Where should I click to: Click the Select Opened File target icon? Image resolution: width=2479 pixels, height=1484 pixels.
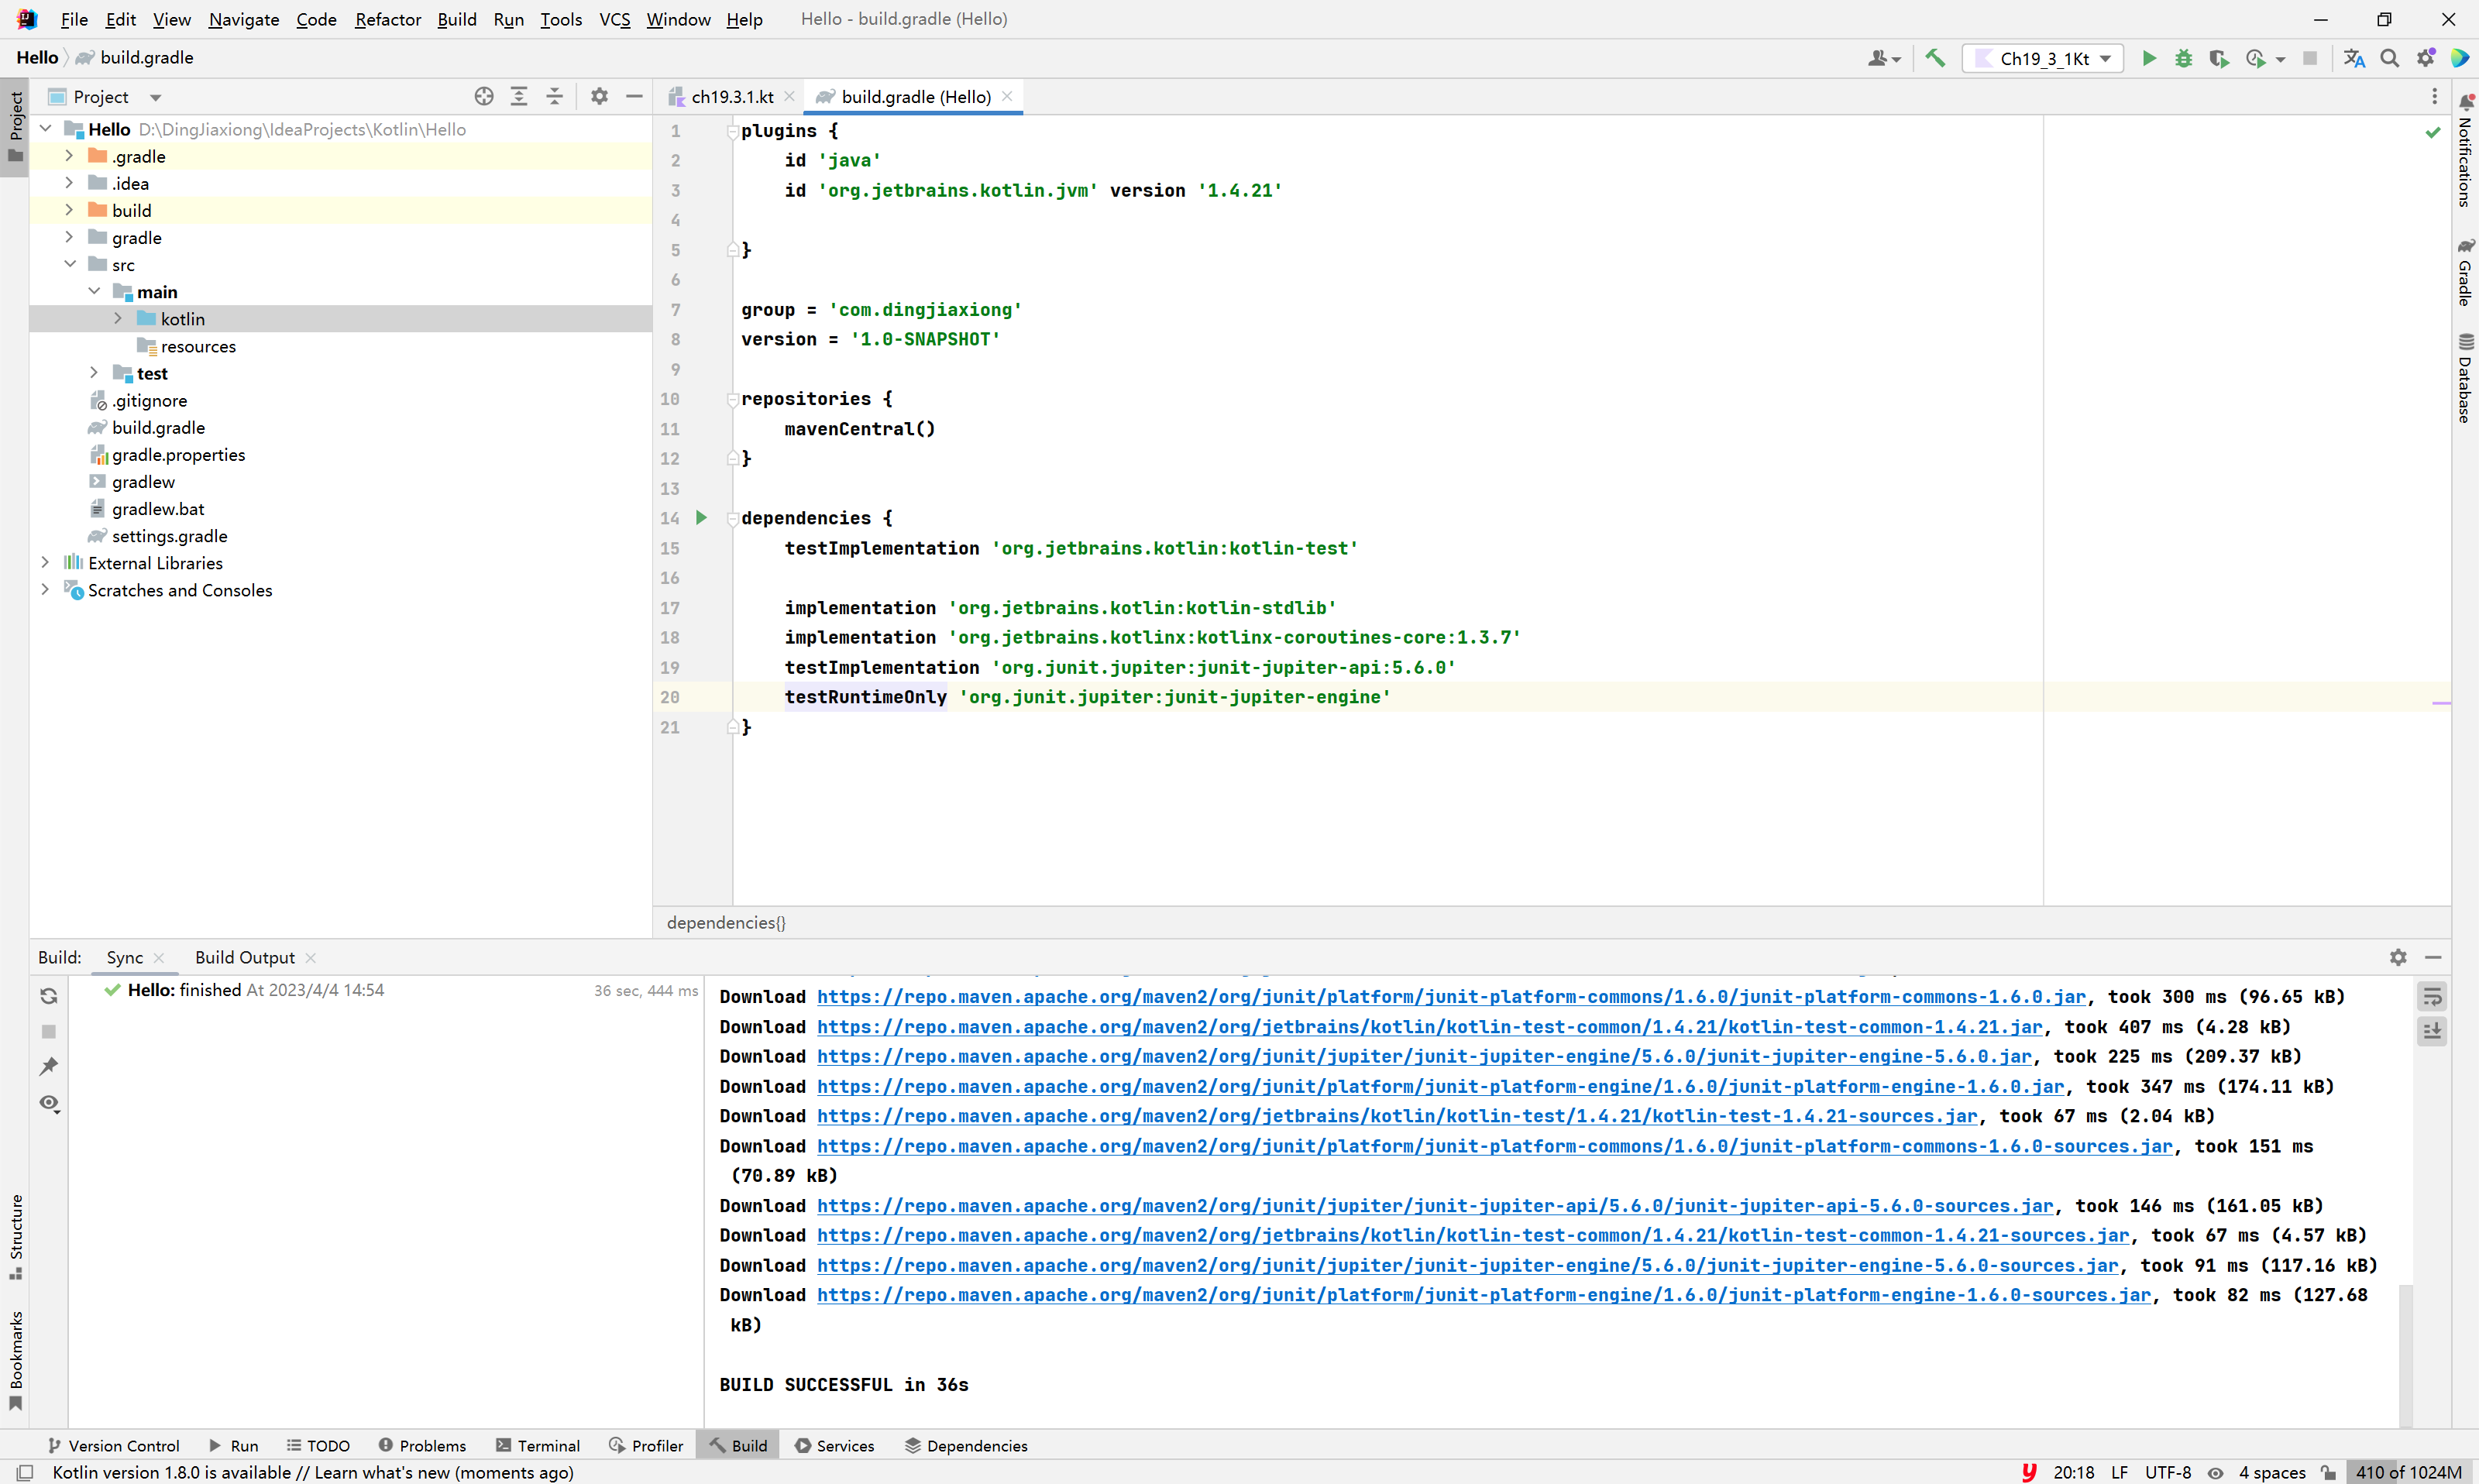tap(484, 96)
